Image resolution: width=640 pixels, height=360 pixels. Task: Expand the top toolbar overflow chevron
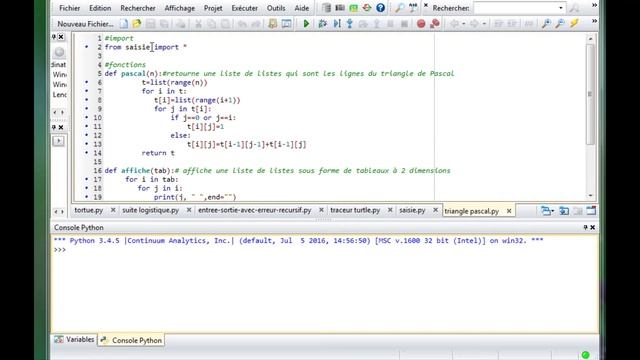[x=594, y=5]
